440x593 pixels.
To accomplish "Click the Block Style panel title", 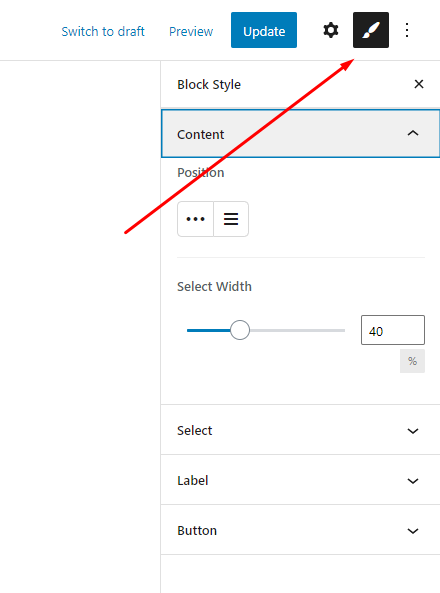I will [209, 84].
